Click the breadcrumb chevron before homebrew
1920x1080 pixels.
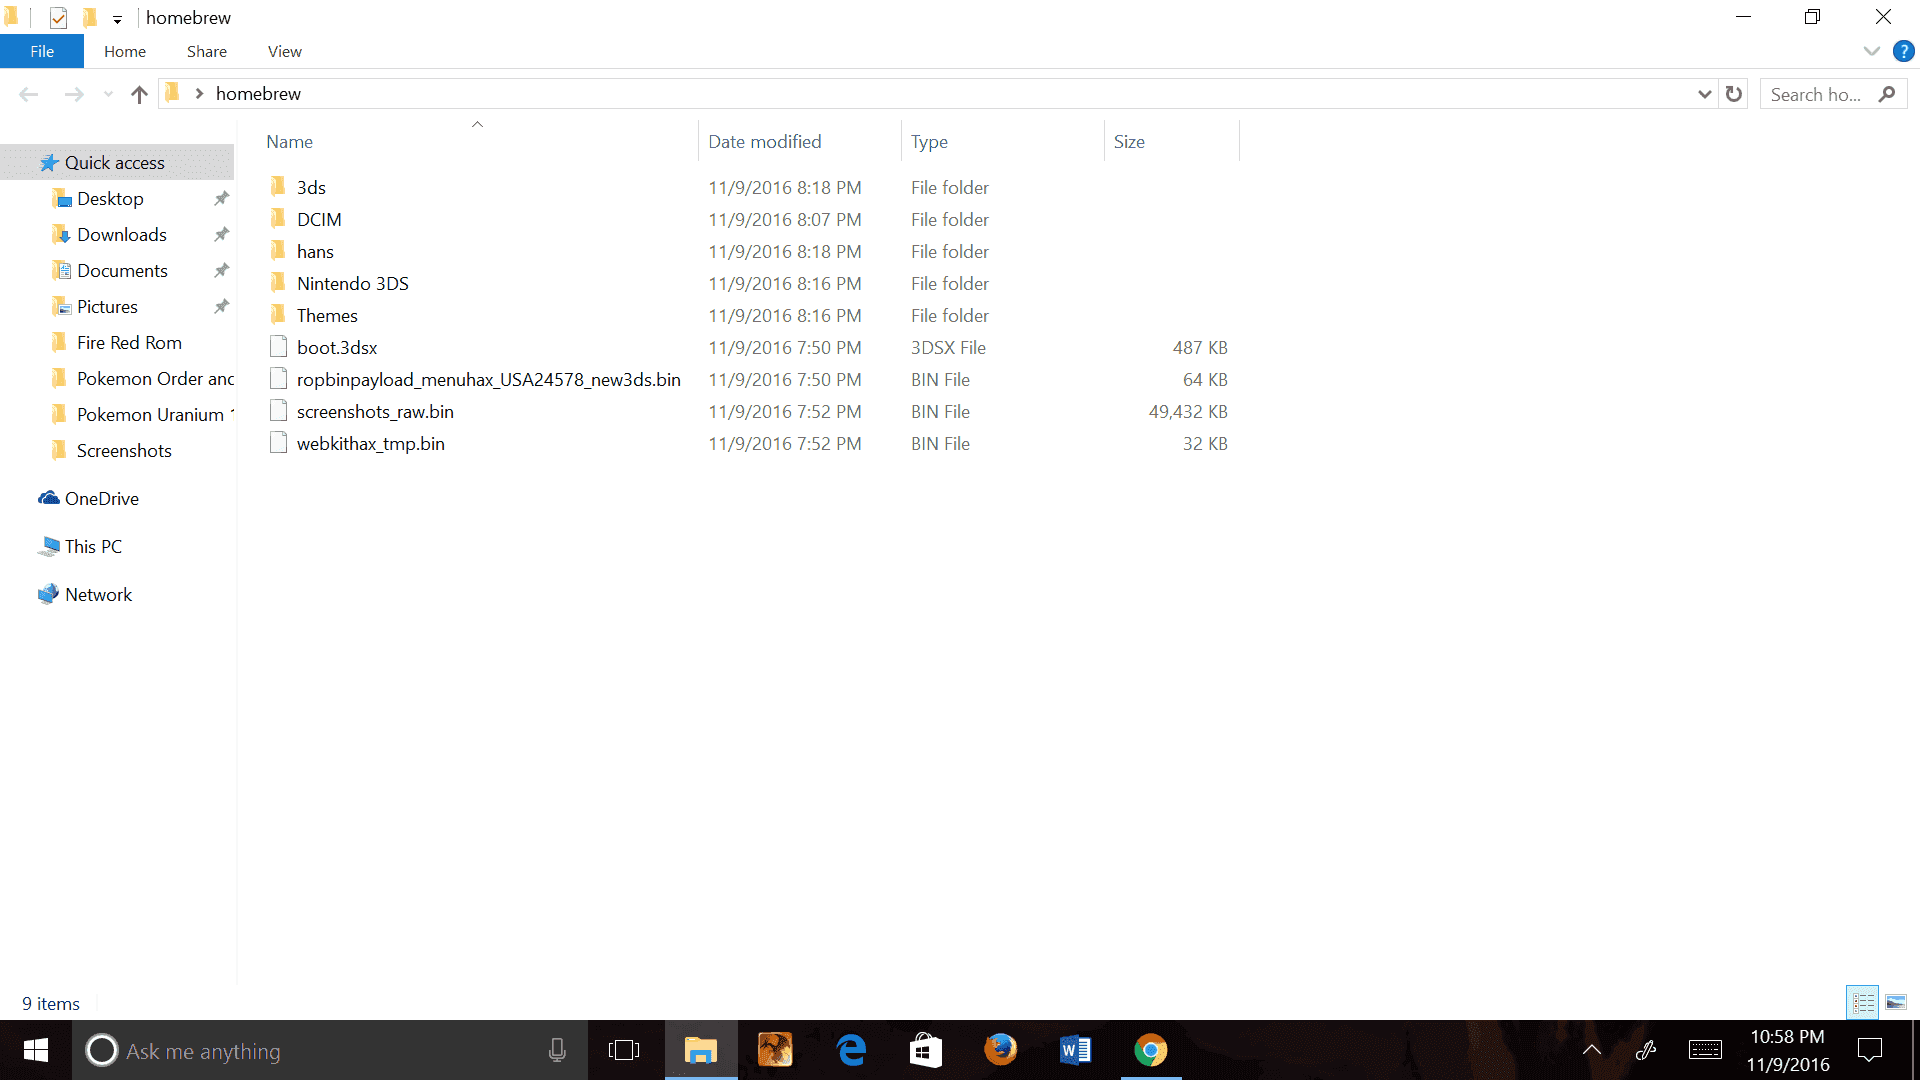199,94
